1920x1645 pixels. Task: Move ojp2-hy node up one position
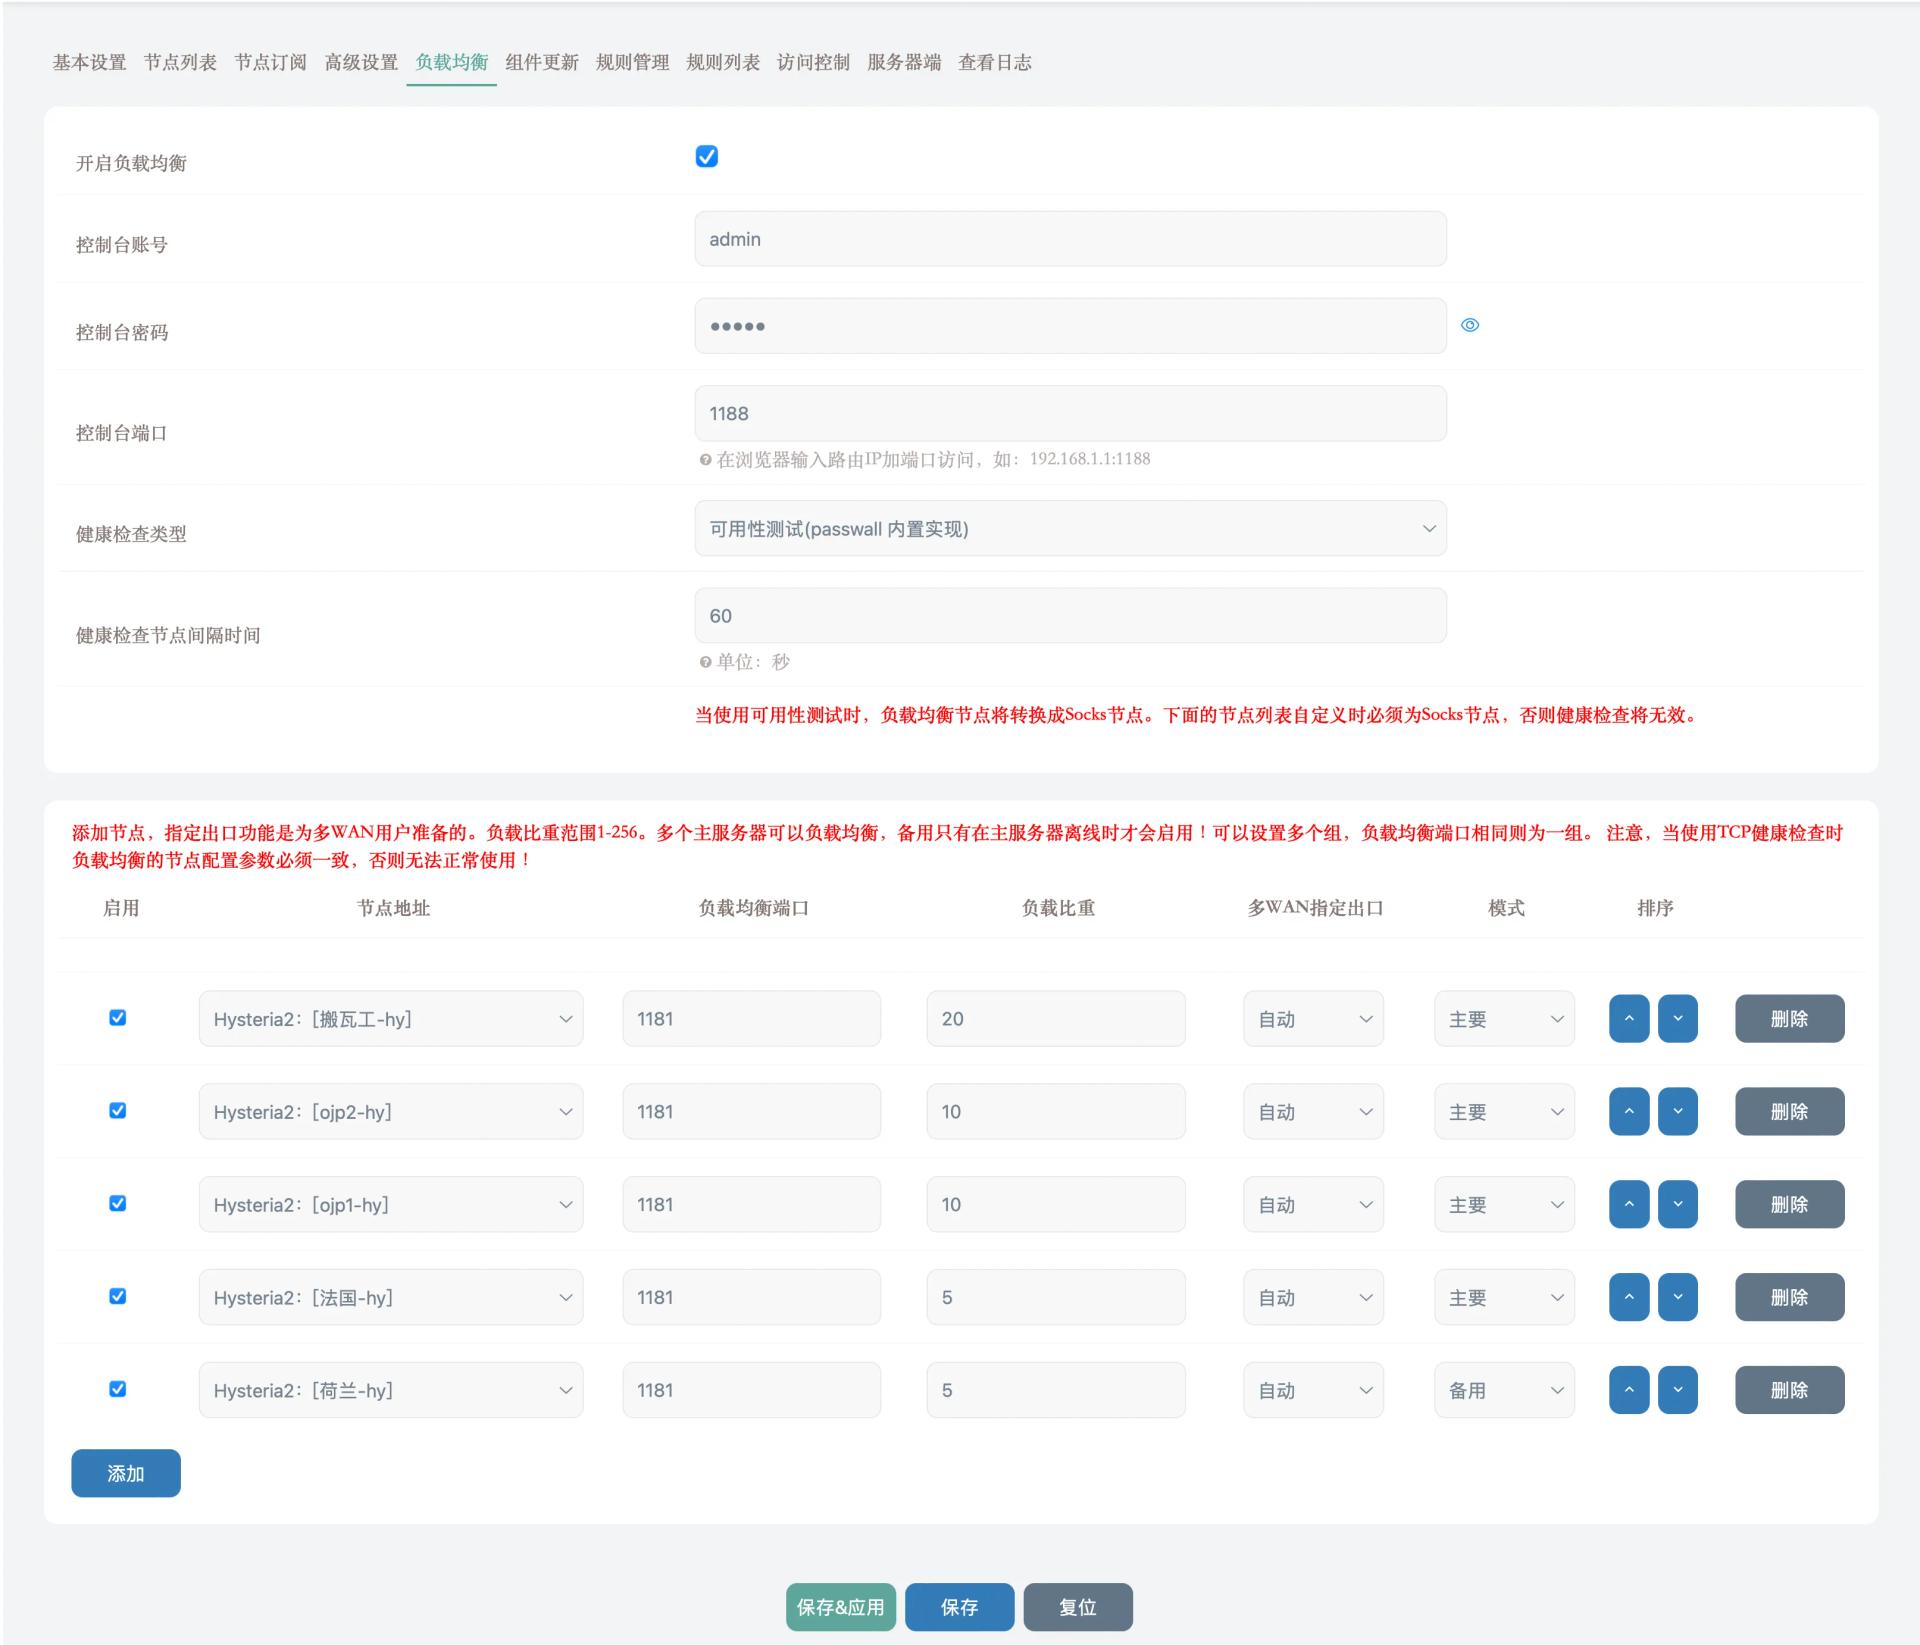point(1628,1111)
